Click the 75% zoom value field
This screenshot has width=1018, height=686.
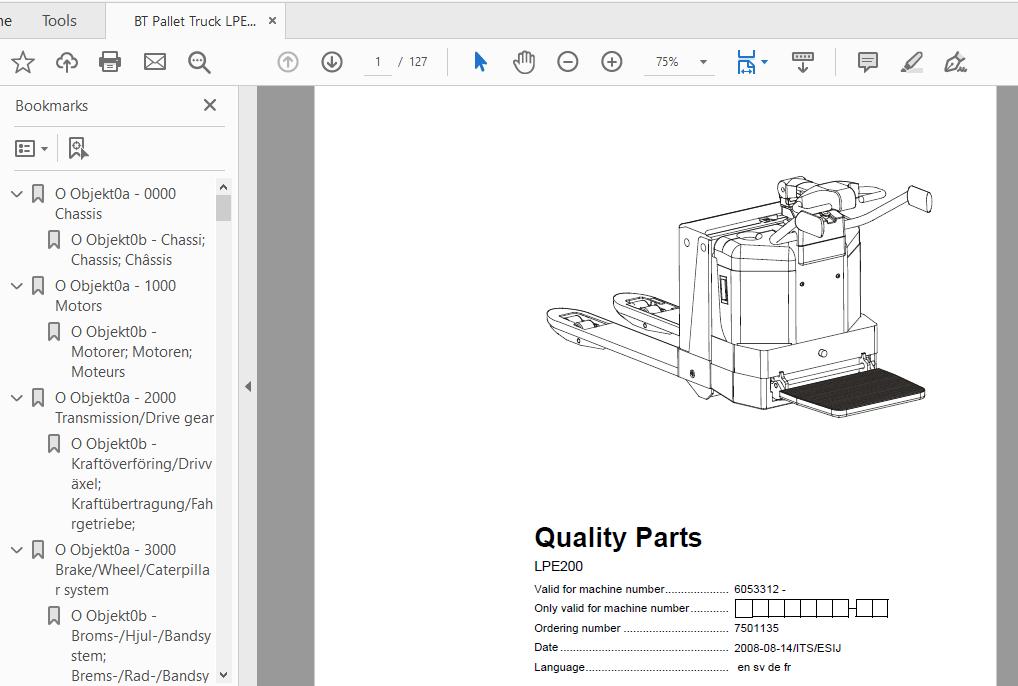click(667, 62)
